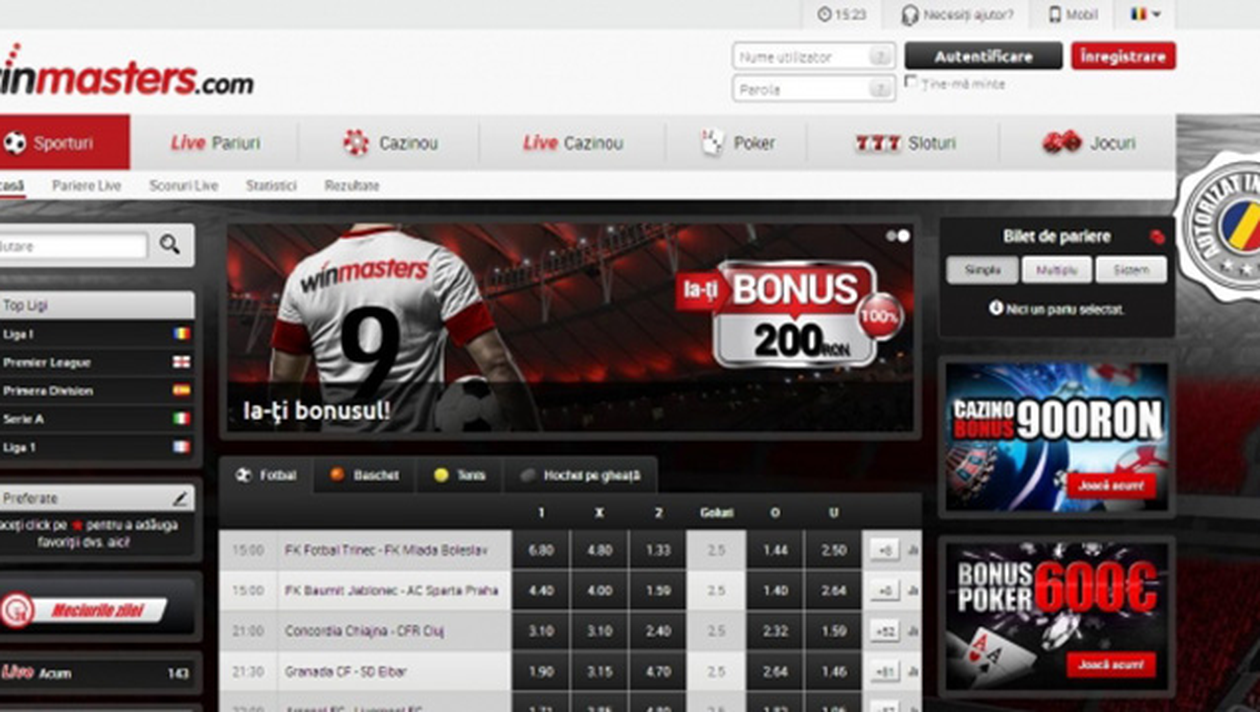This screenshot has height=712, width=1260.
Task: Open Sloturi with the 777 icon
Action: (x=878, y=143)
